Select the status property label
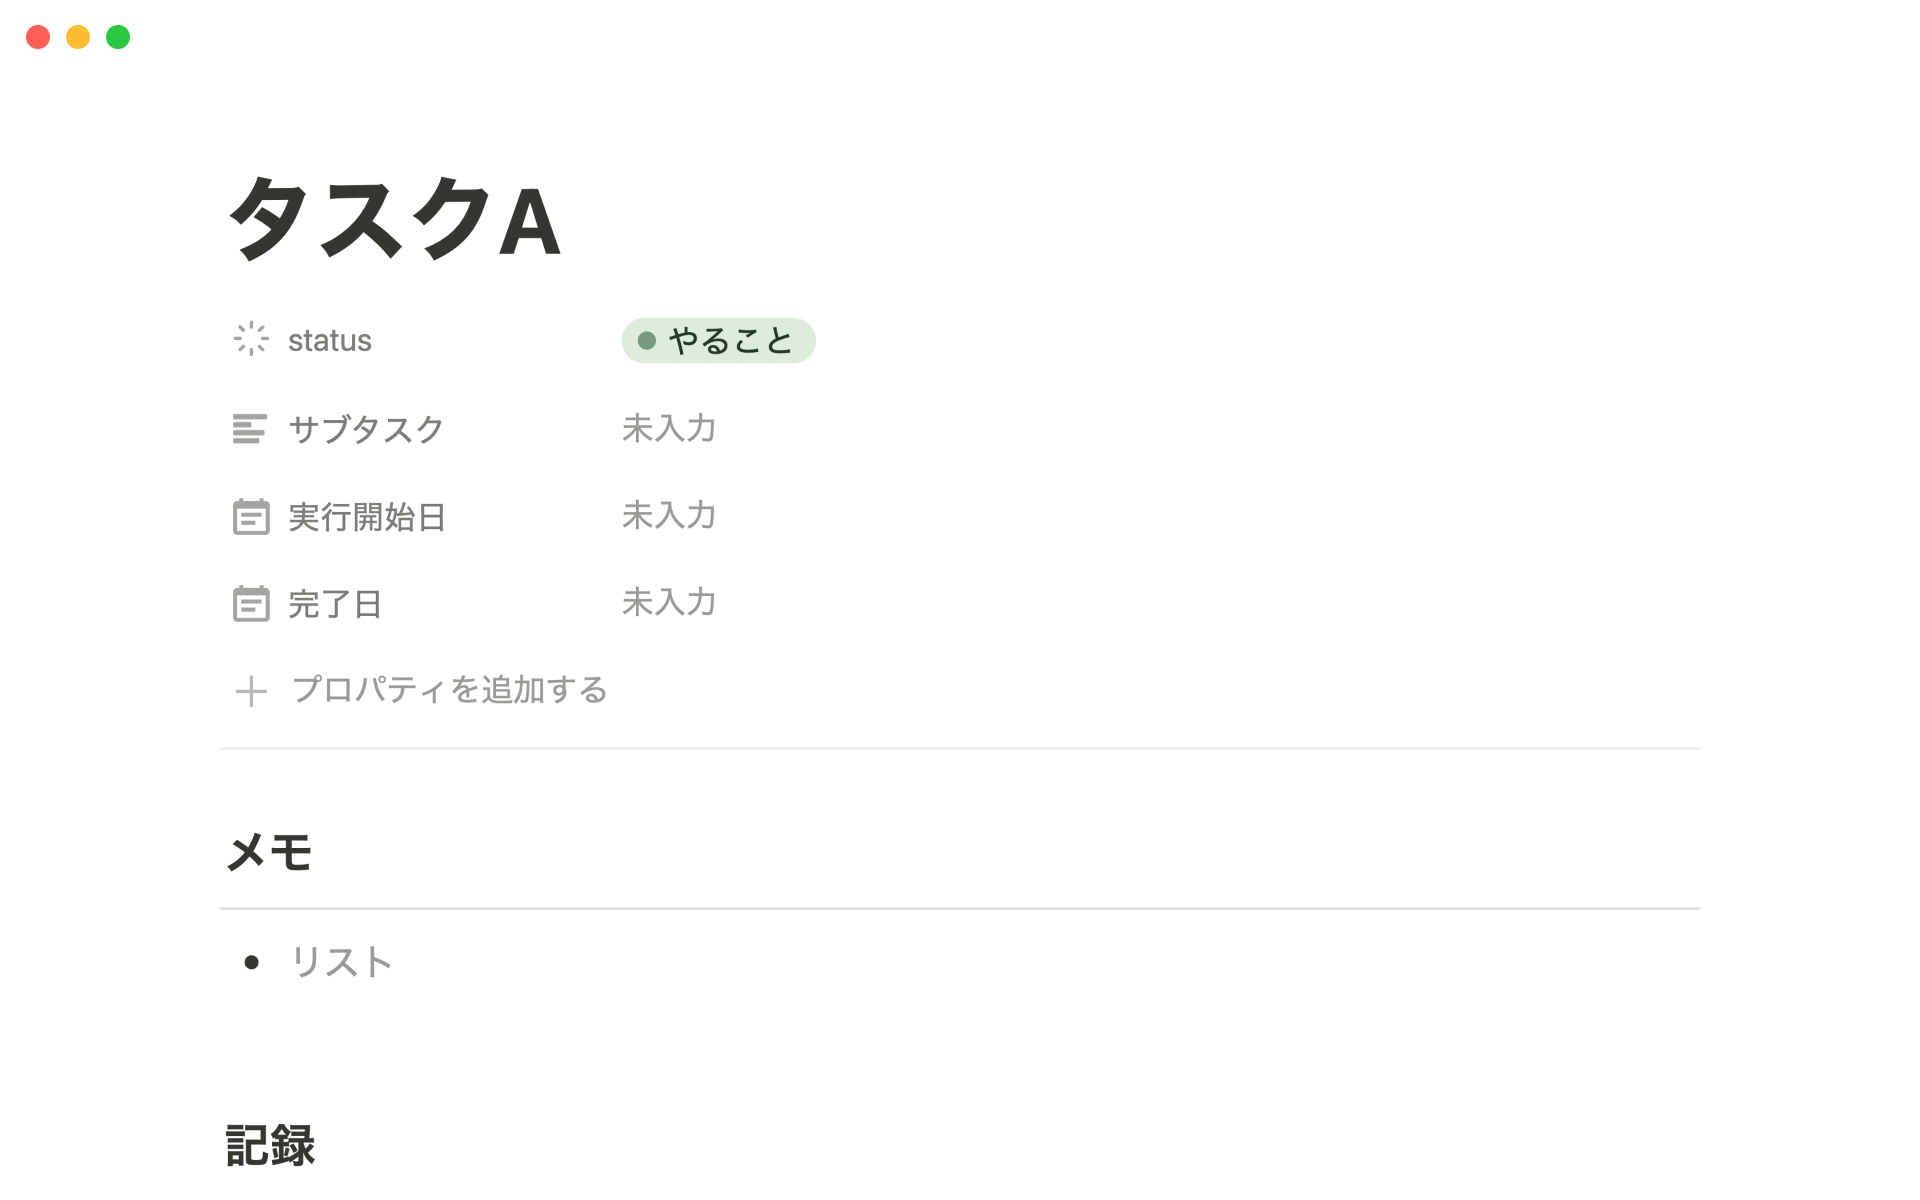This screenshot has width=1920, height=1200. click(329, 341)
